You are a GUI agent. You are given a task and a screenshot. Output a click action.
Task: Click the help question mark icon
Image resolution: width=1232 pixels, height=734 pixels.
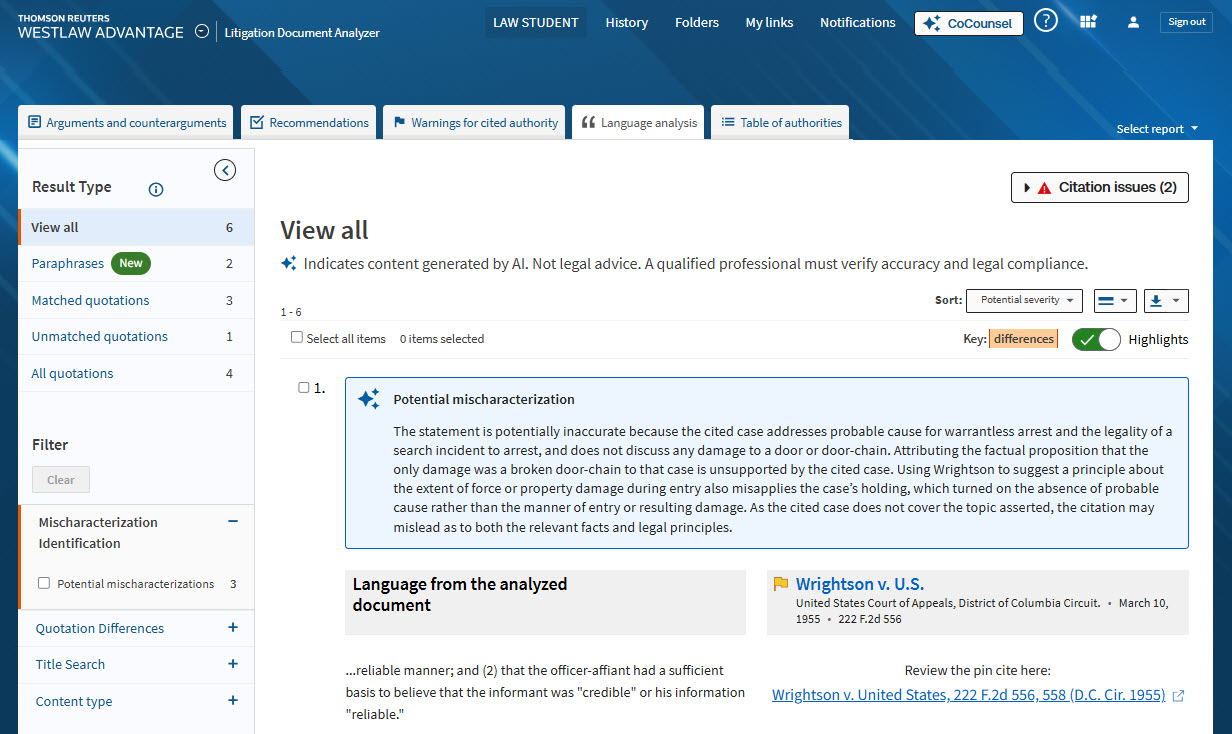1045,21
